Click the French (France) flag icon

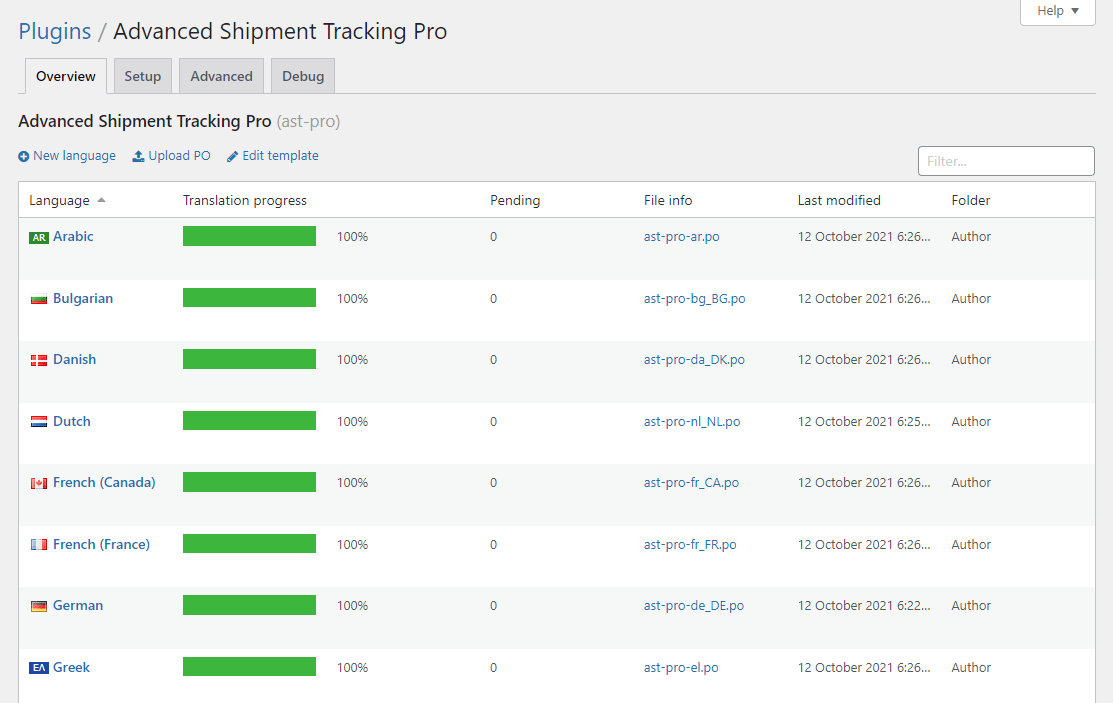click(x=39, y=545)
